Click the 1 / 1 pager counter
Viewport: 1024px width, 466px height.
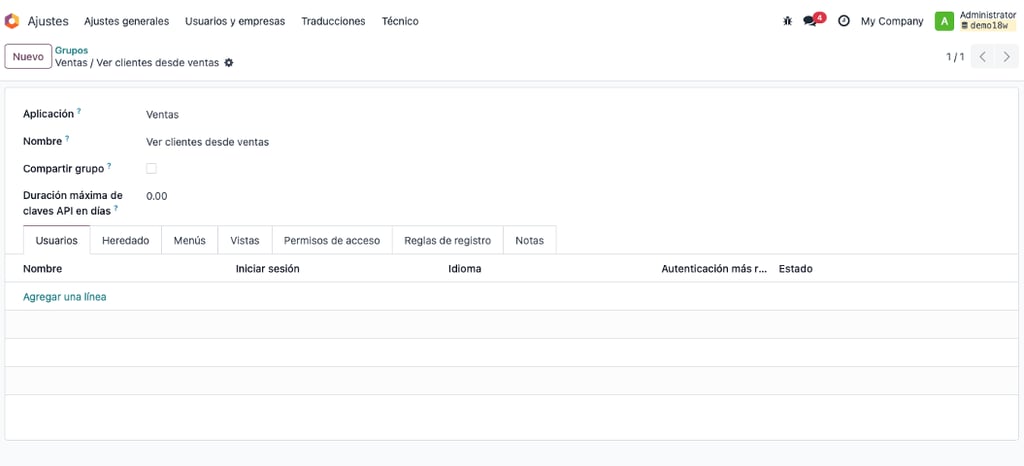pos(955,57)
